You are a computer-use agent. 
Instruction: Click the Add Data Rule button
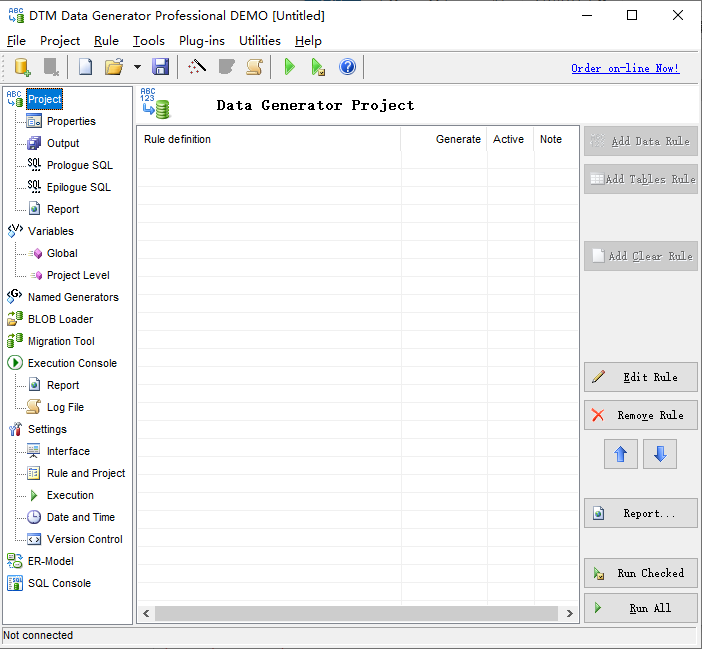pos(641,141)
